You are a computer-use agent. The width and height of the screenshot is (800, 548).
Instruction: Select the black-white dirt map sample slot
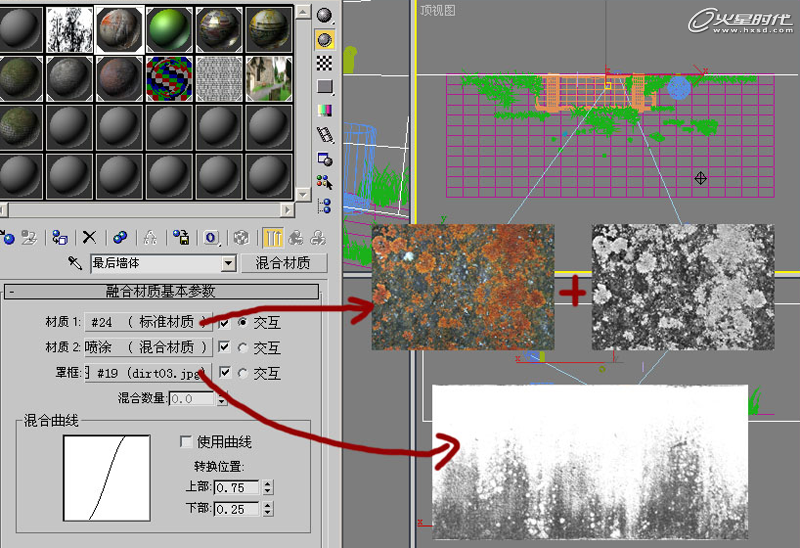(x=70, y=30)
